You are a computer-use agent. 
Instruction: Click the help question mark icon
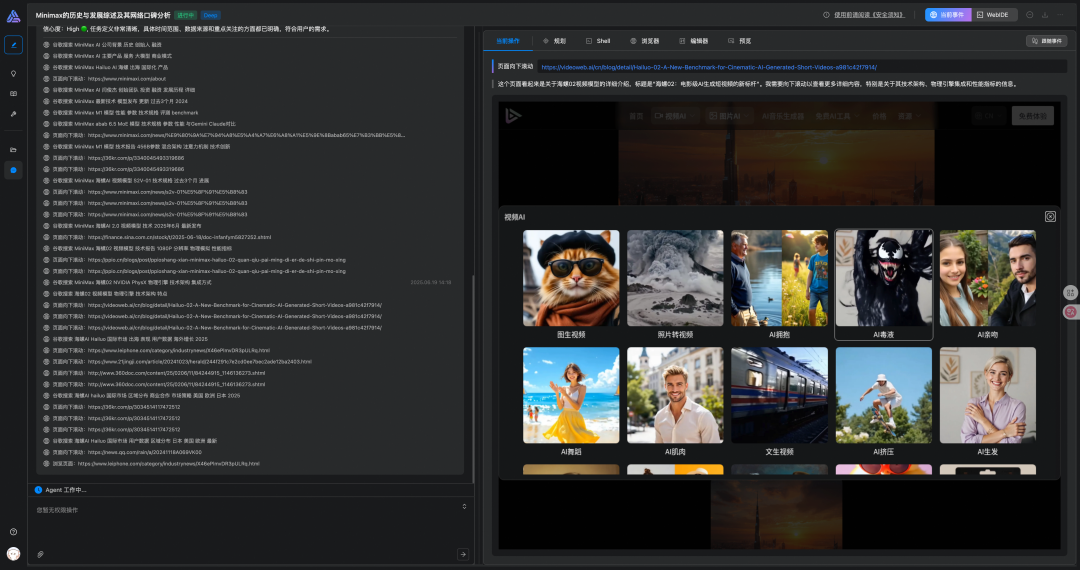[x=13, y=531]
